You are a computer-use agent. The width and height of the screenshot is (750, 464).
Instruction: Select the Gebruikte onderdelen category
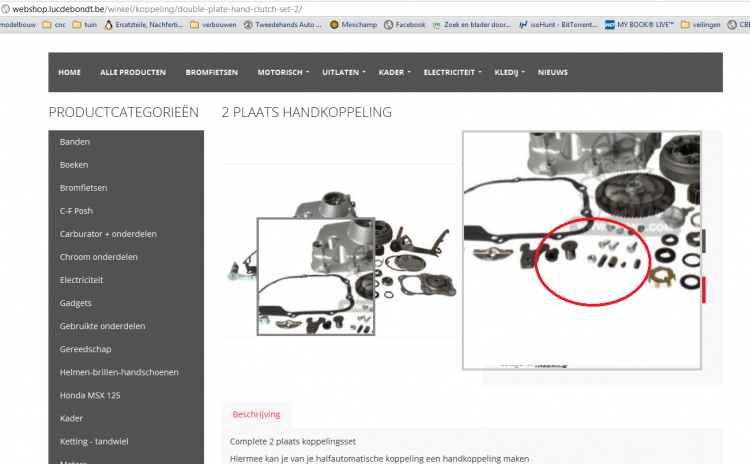tap(102, 326)
